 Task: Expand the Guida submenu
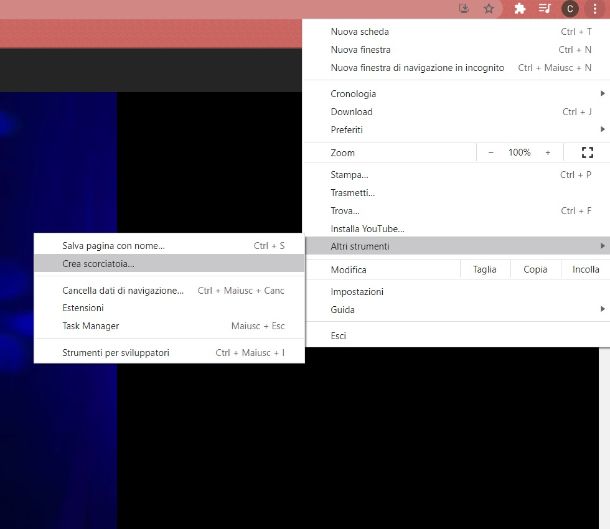(458, 310)
